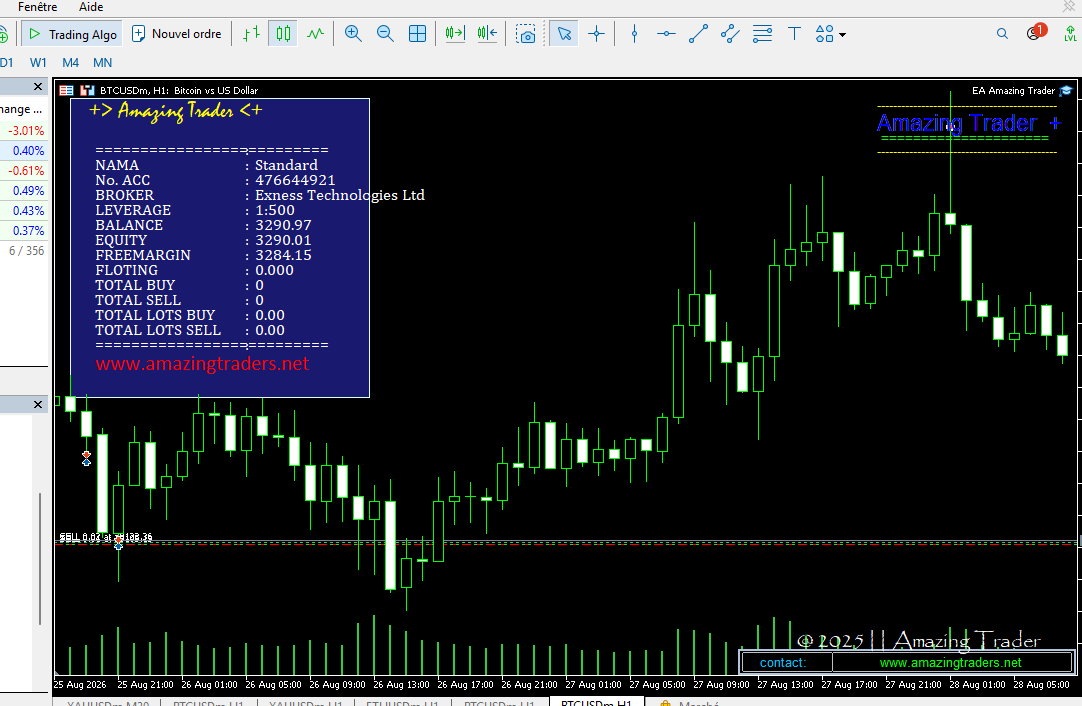1082x706 pixels.
Task: Close the upper left side panel
Action: tap(38, 87)
